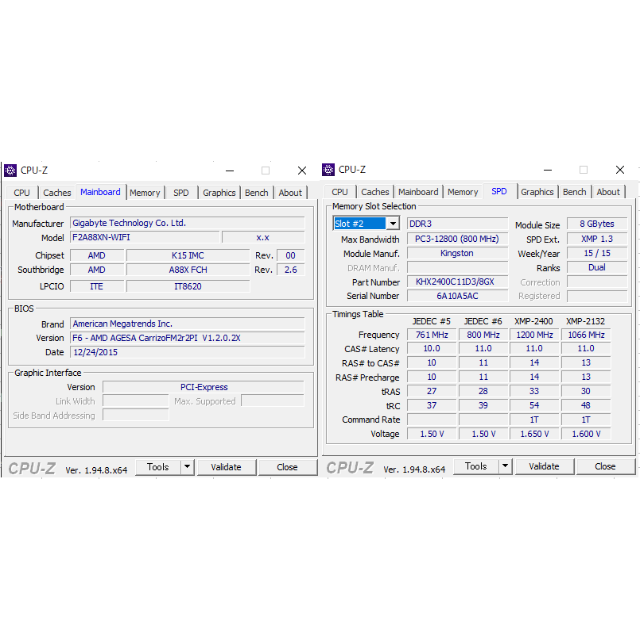
Task: Expand Tools dropdown arrow in left window
Action: coord(187,467)
